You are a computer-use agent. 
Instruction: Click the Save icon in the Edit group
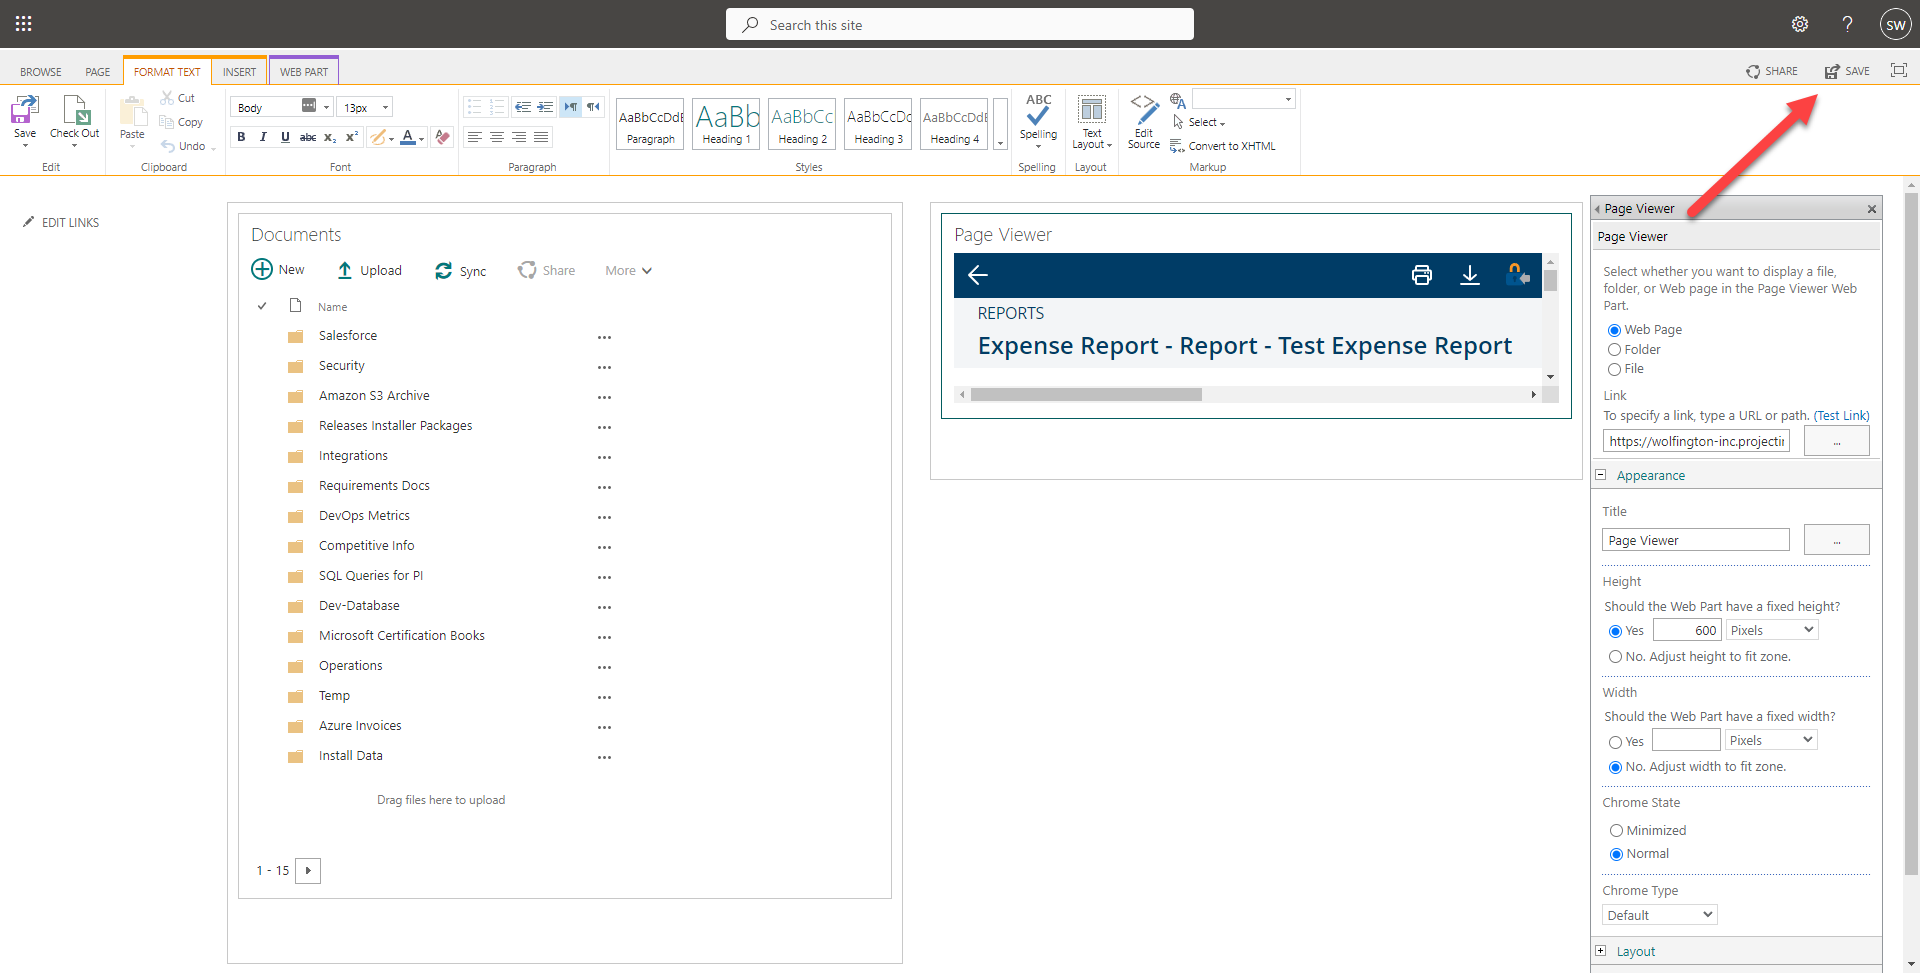pos(25,109)
